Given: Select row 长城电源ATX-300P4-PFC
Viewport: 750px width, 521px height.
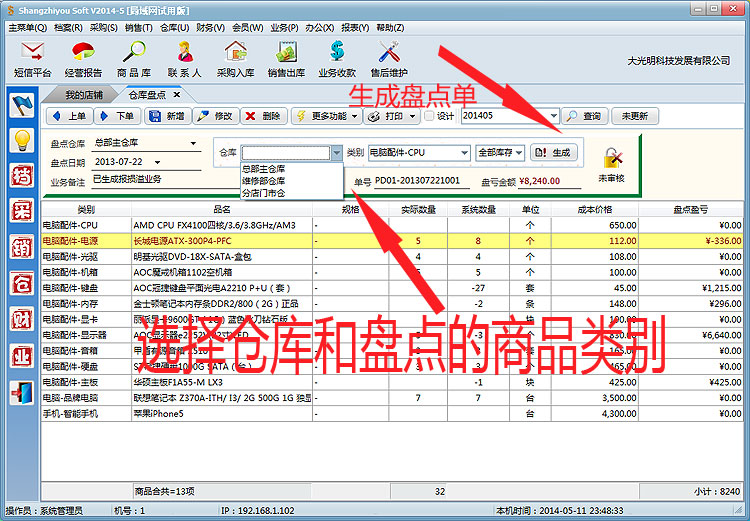Looking at the screenshot, I should (x=392, y=241).
